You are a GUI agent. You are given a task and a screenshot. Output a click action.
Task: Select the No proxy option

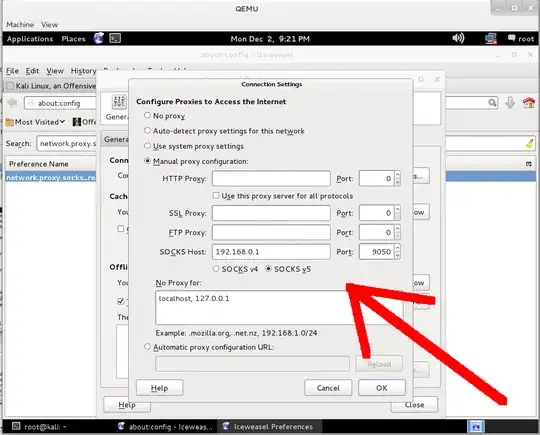(147, 115)
